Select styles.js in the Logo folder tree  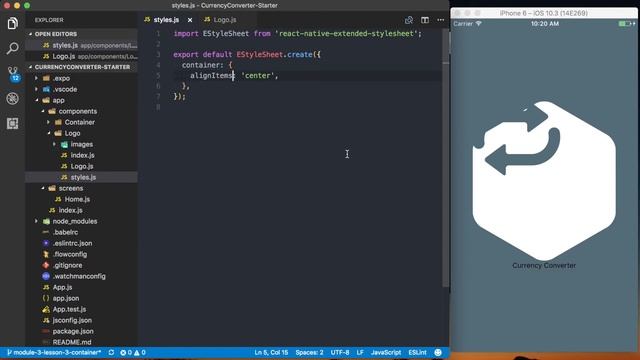pos(82,177)
